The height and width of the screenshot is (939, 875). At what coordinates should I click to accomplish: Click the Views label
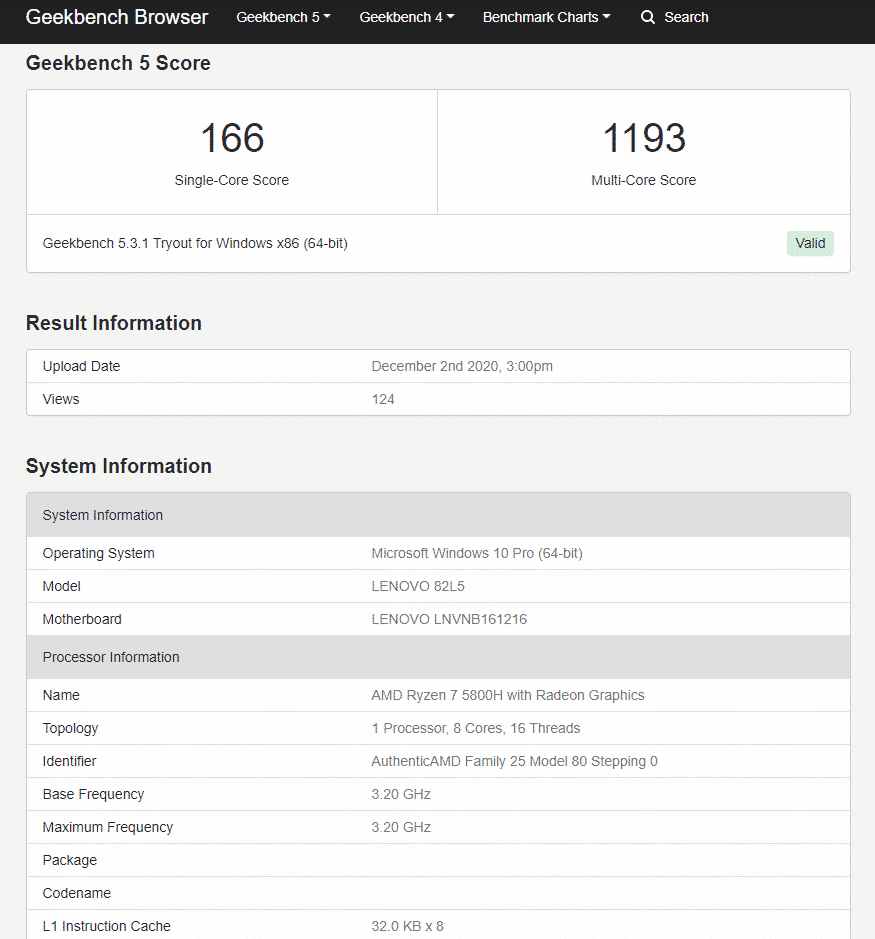click(61, 399)
